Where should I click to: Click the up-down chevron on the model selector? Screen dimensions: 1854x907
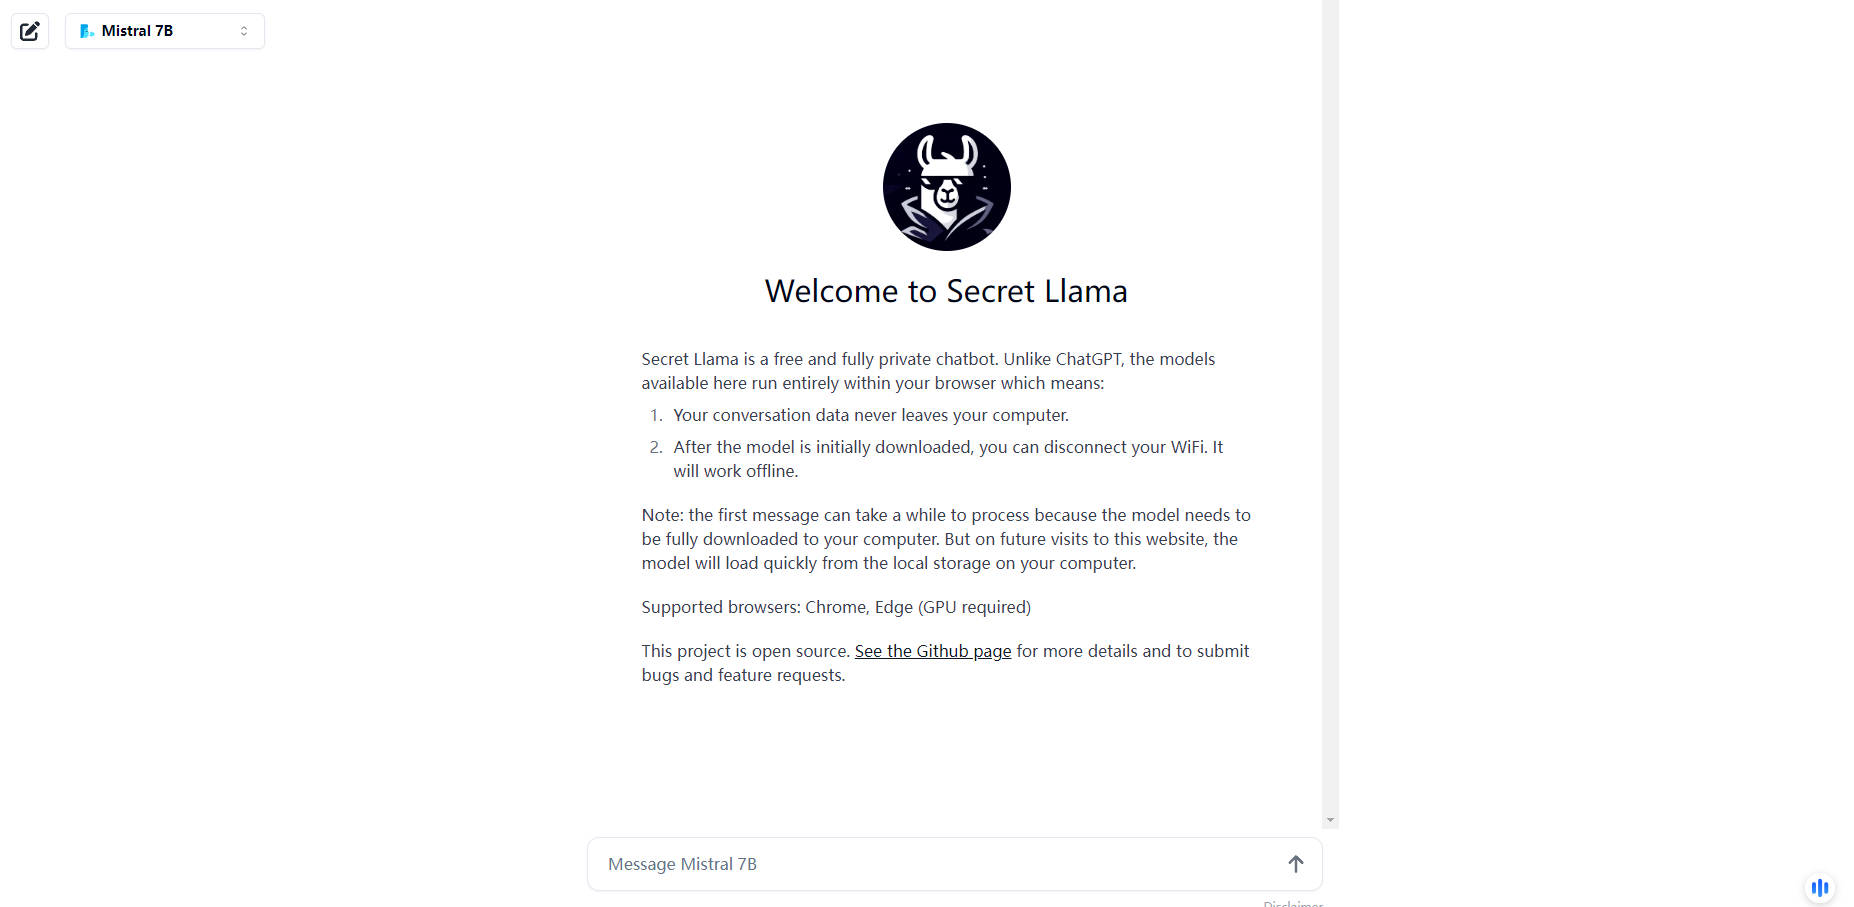point(243,30)
